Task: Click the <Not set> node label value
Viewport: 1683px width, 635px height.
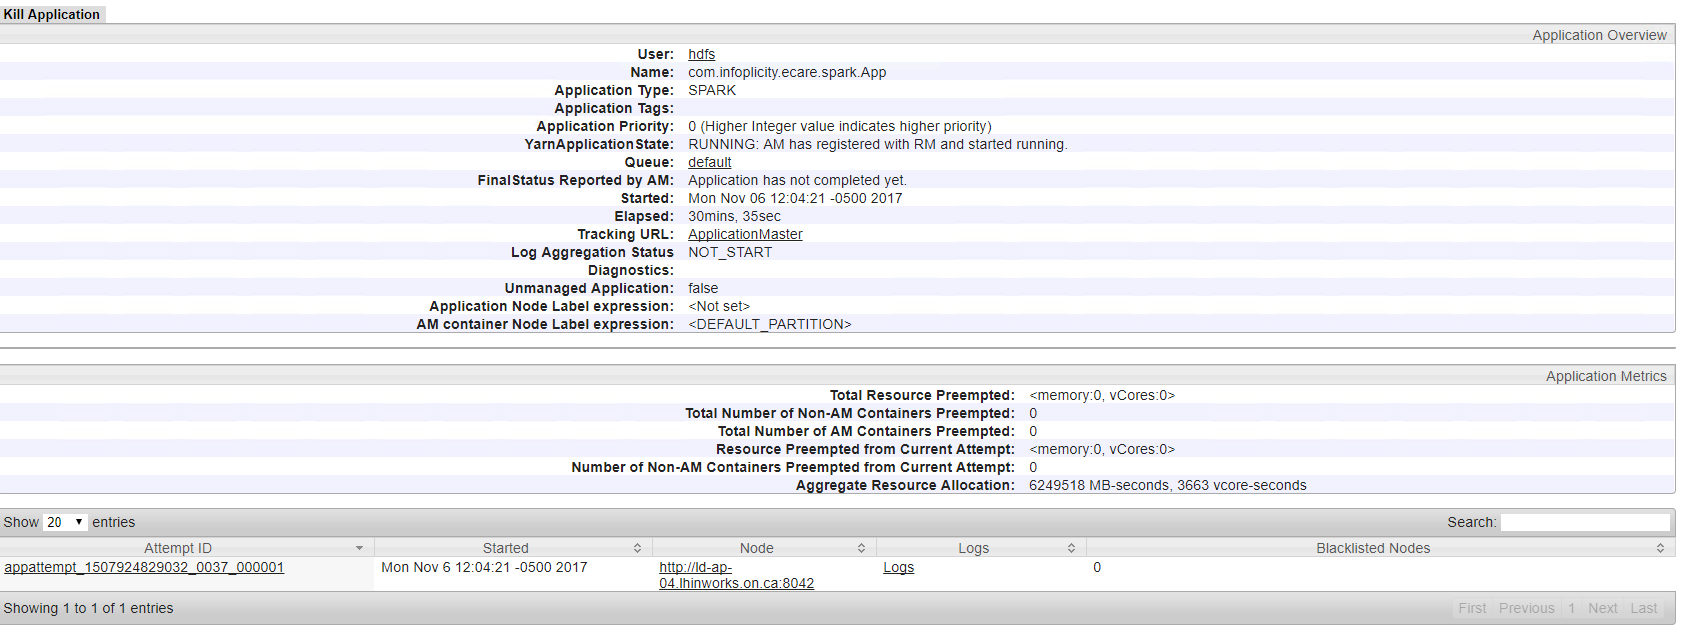Action: (719, 306)
